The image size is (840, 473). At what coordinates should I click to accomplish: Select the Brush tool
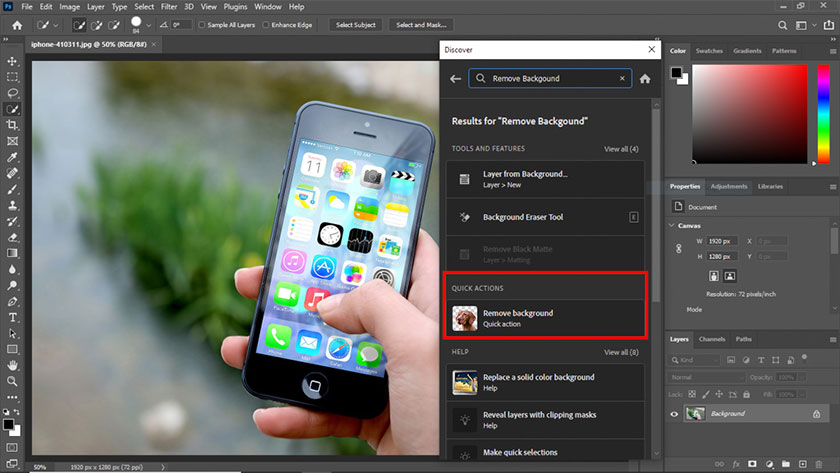click(x=12, y=190)
